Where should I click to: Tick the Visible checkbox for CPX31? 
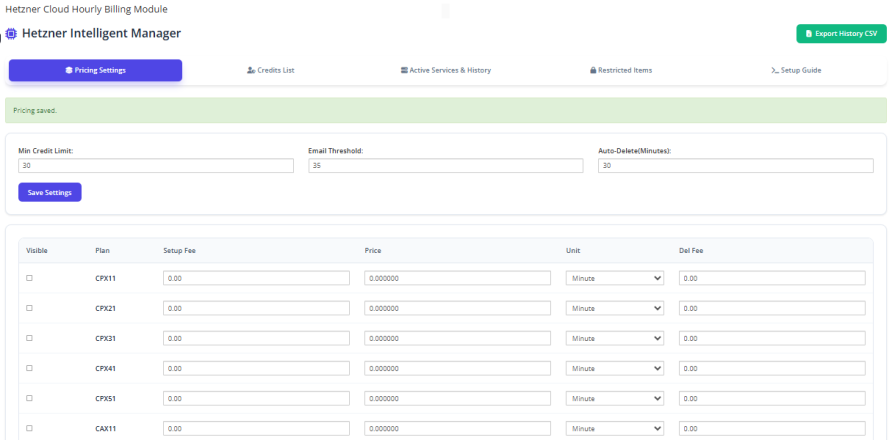[x=30, y=338]
